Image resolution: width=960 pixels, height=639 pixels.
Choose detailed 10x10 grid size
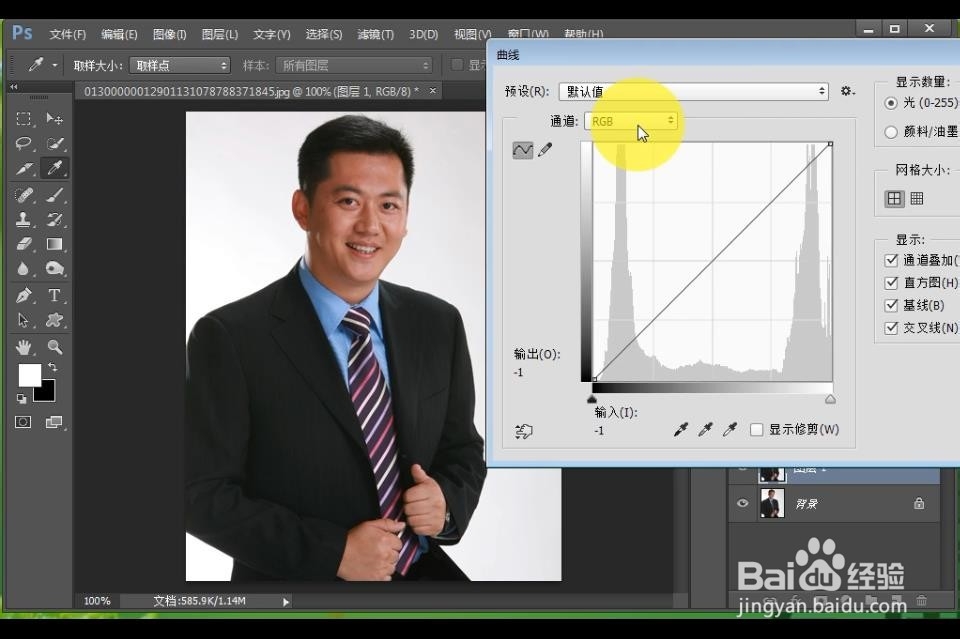(x=917, y=198)
